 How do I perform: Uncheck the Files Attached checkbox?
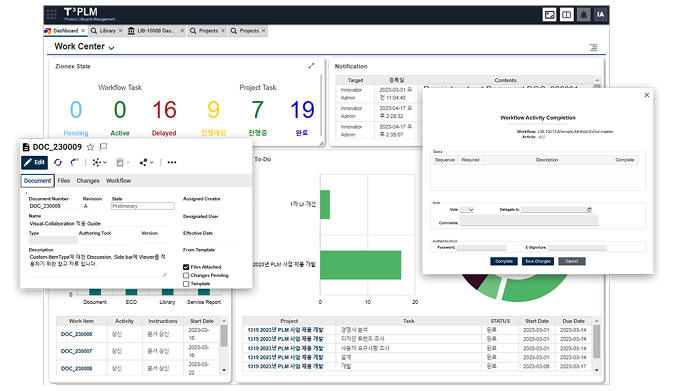tap(186, 267)
